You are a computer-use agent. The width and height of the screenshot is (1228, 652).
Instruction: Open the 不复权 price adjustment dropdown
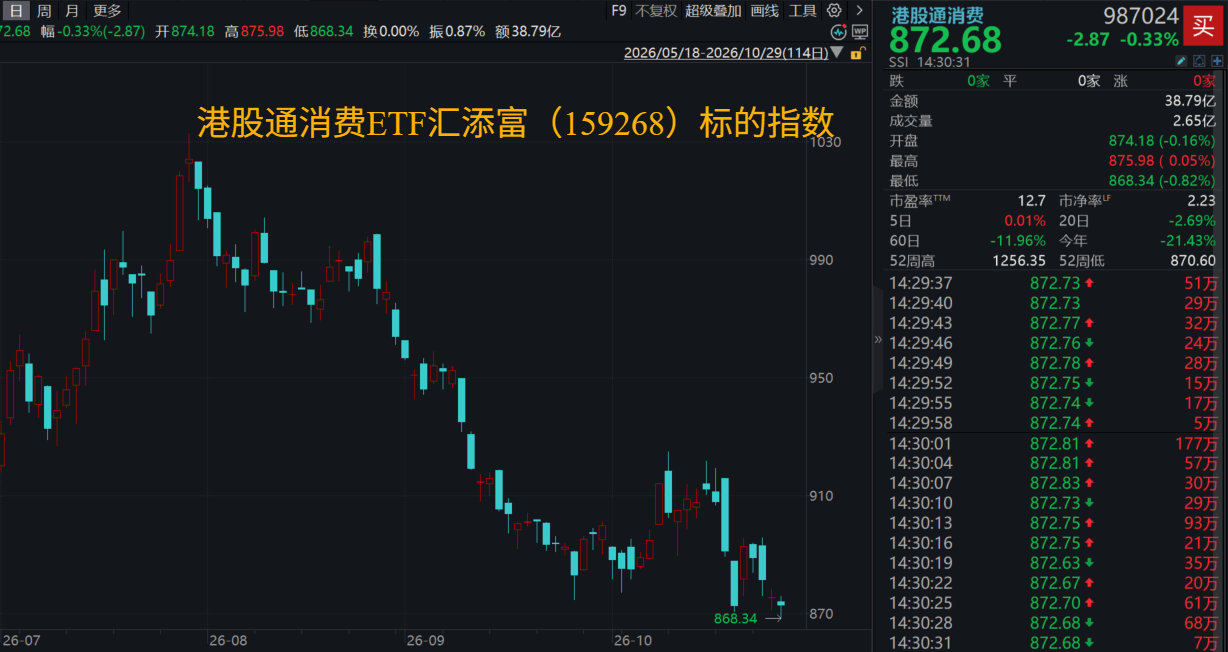tap(656, 11)
